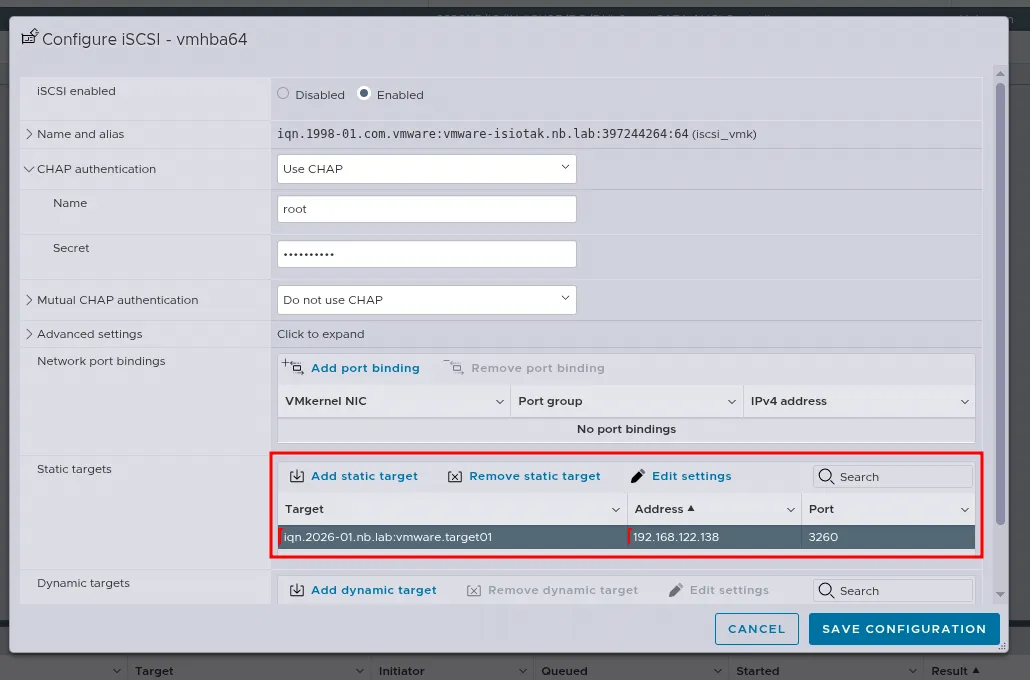Click the Add static target icon
Viewport: 1030px width, 680px height.
point(297,476)
